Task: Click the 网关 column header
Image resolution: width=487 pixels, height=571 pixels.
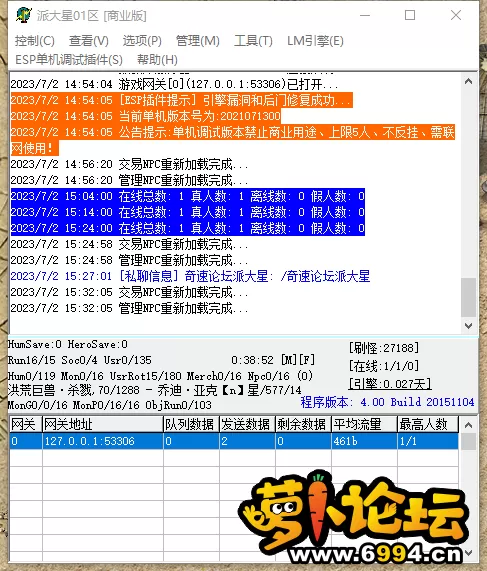Action: 25,424
